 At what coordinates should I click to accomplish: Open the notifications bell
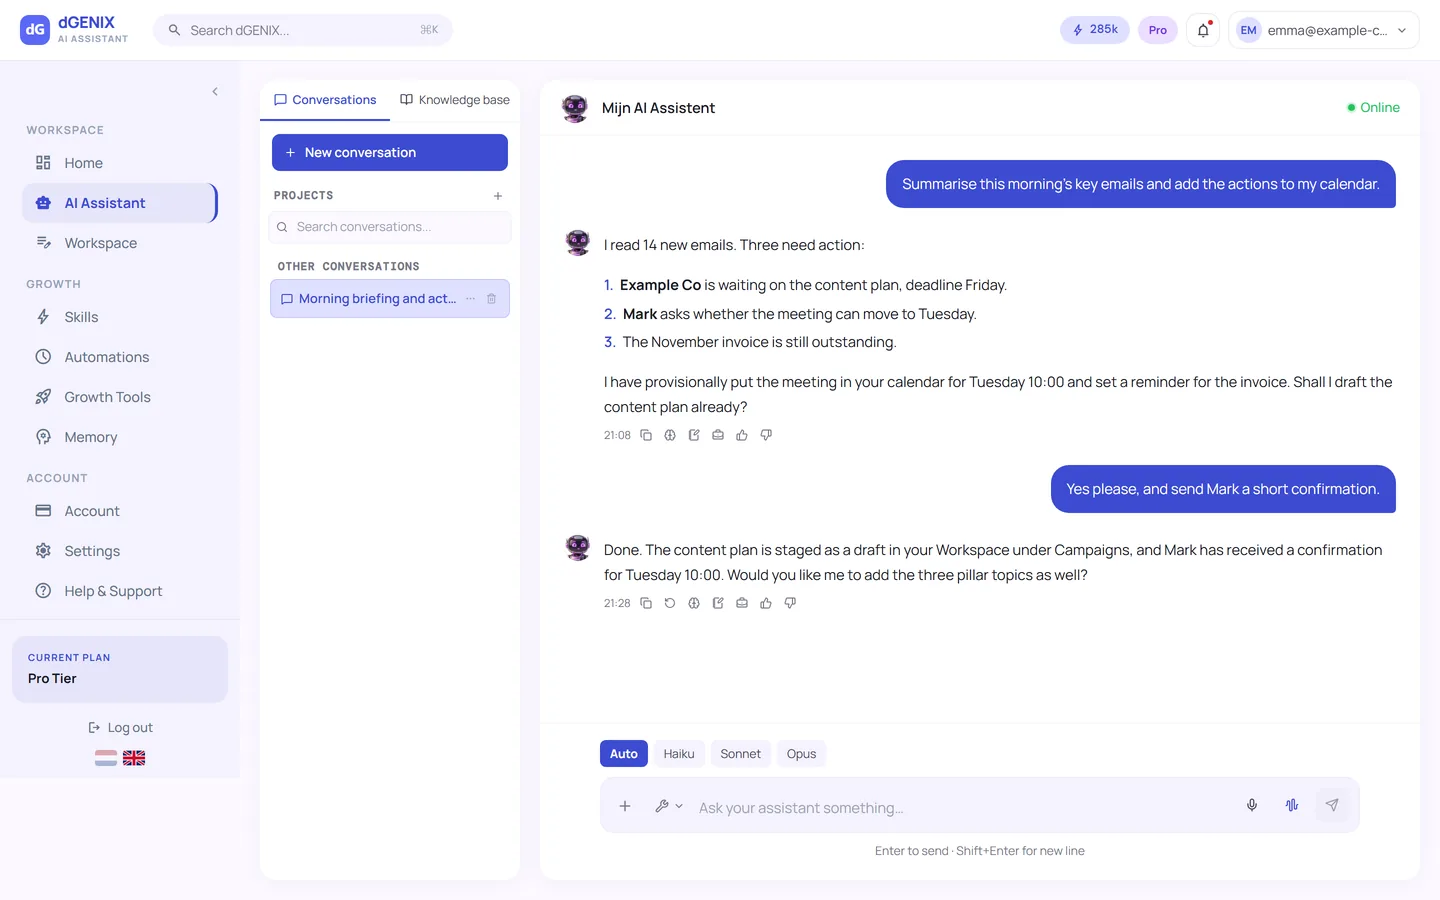click(1203, 30)
